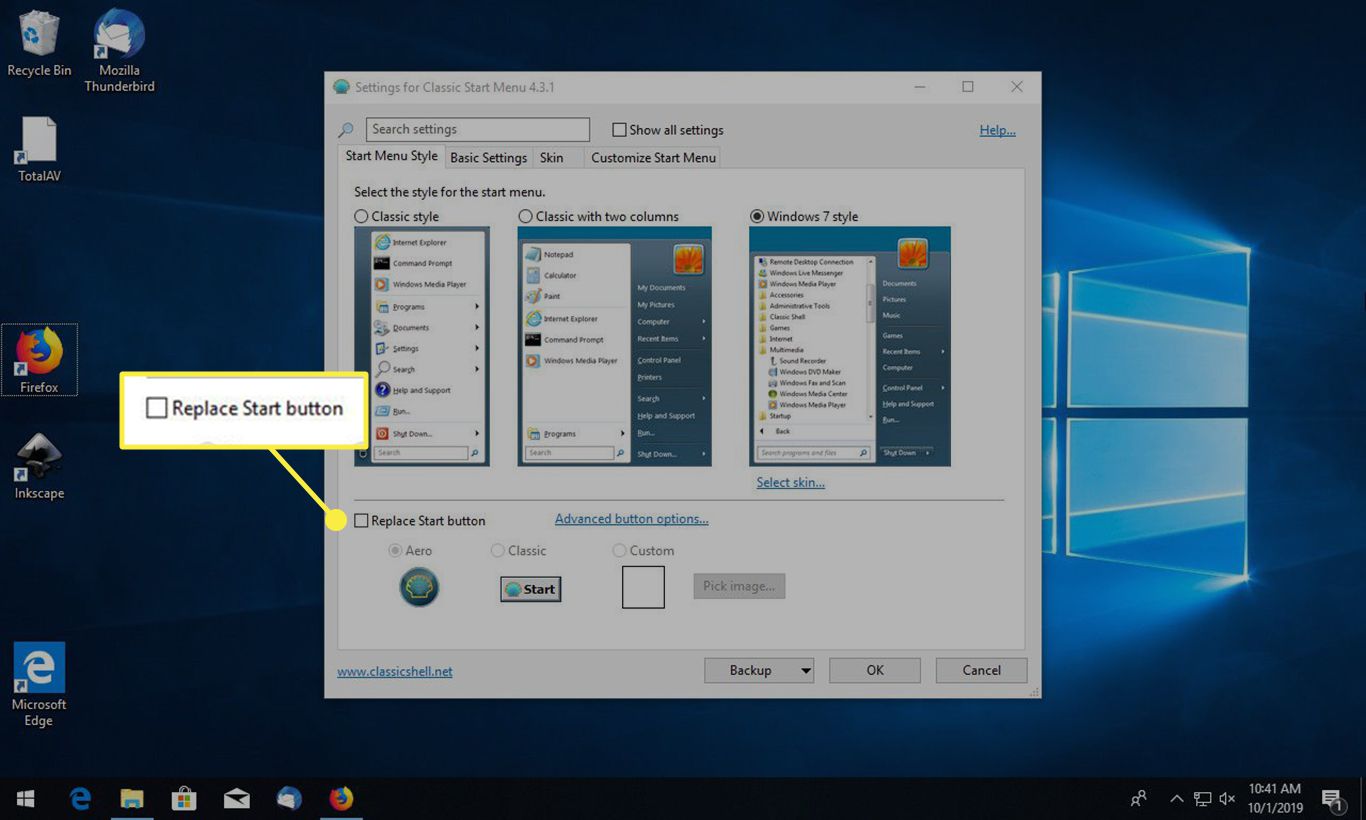Click the Classic Start button image
The width and height of the screenshot is (1366, 820).
tap(531, 589)
